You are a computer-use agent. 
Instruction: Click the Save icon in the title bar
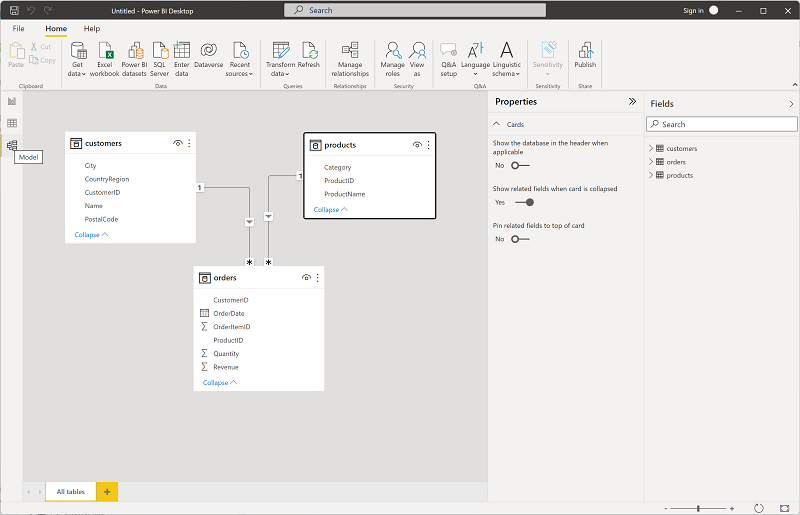tap(14, 10)
